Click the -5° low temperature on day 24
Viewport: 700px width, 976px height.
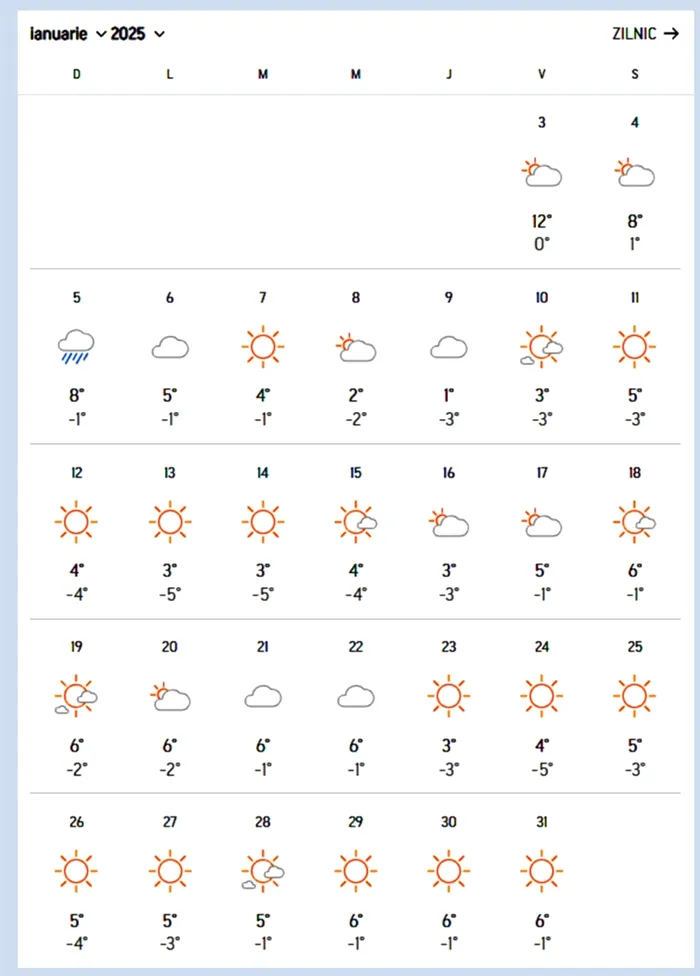(541, 769)
